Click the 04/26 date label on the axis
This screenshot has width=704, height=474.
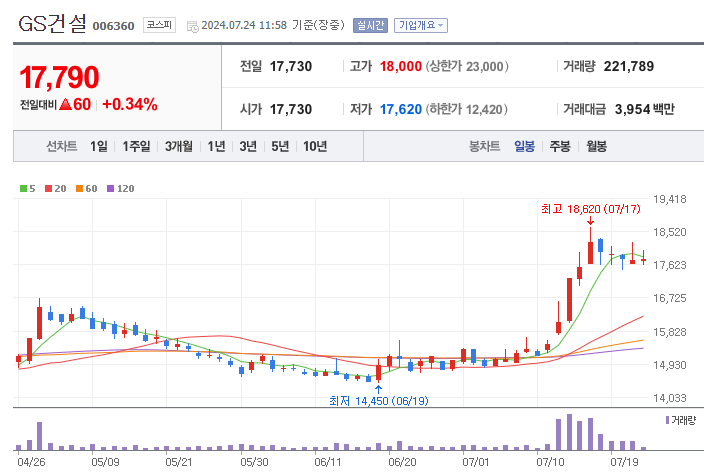coord(31,462)
